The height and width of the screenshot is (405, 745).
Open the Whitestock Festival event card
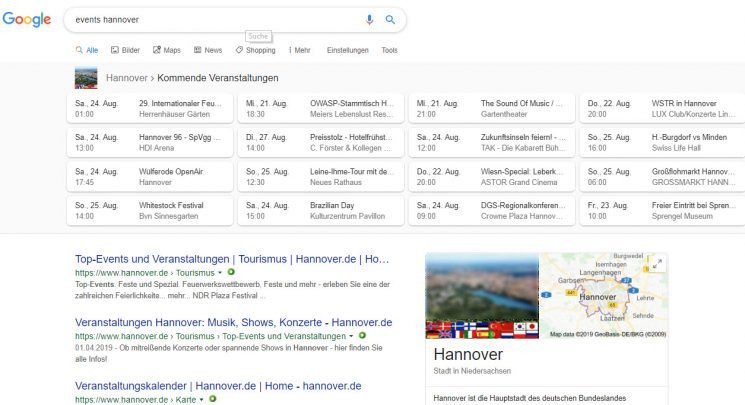coord(150,211)
